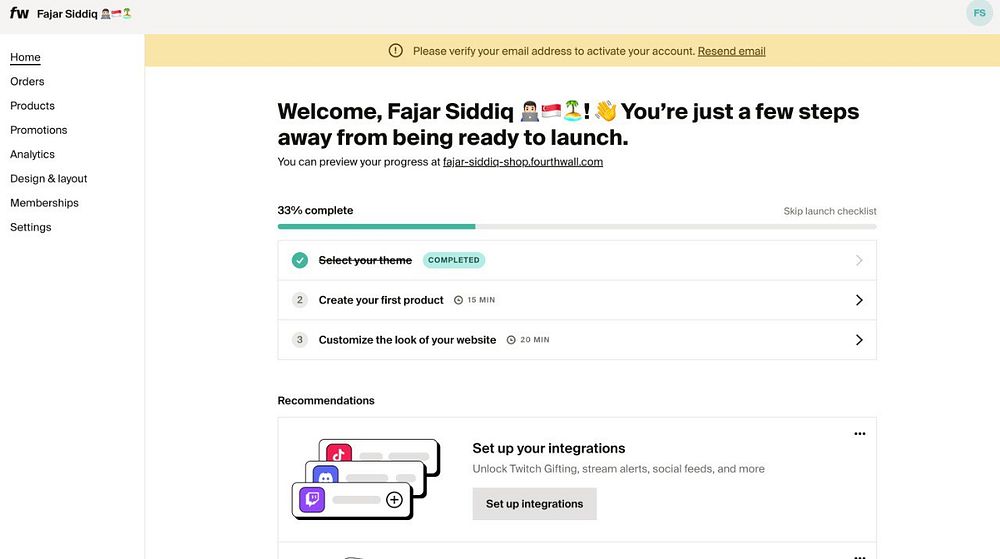1000x559 pixels.
Task: Expand Customize the look of your website
Action: 858,340
